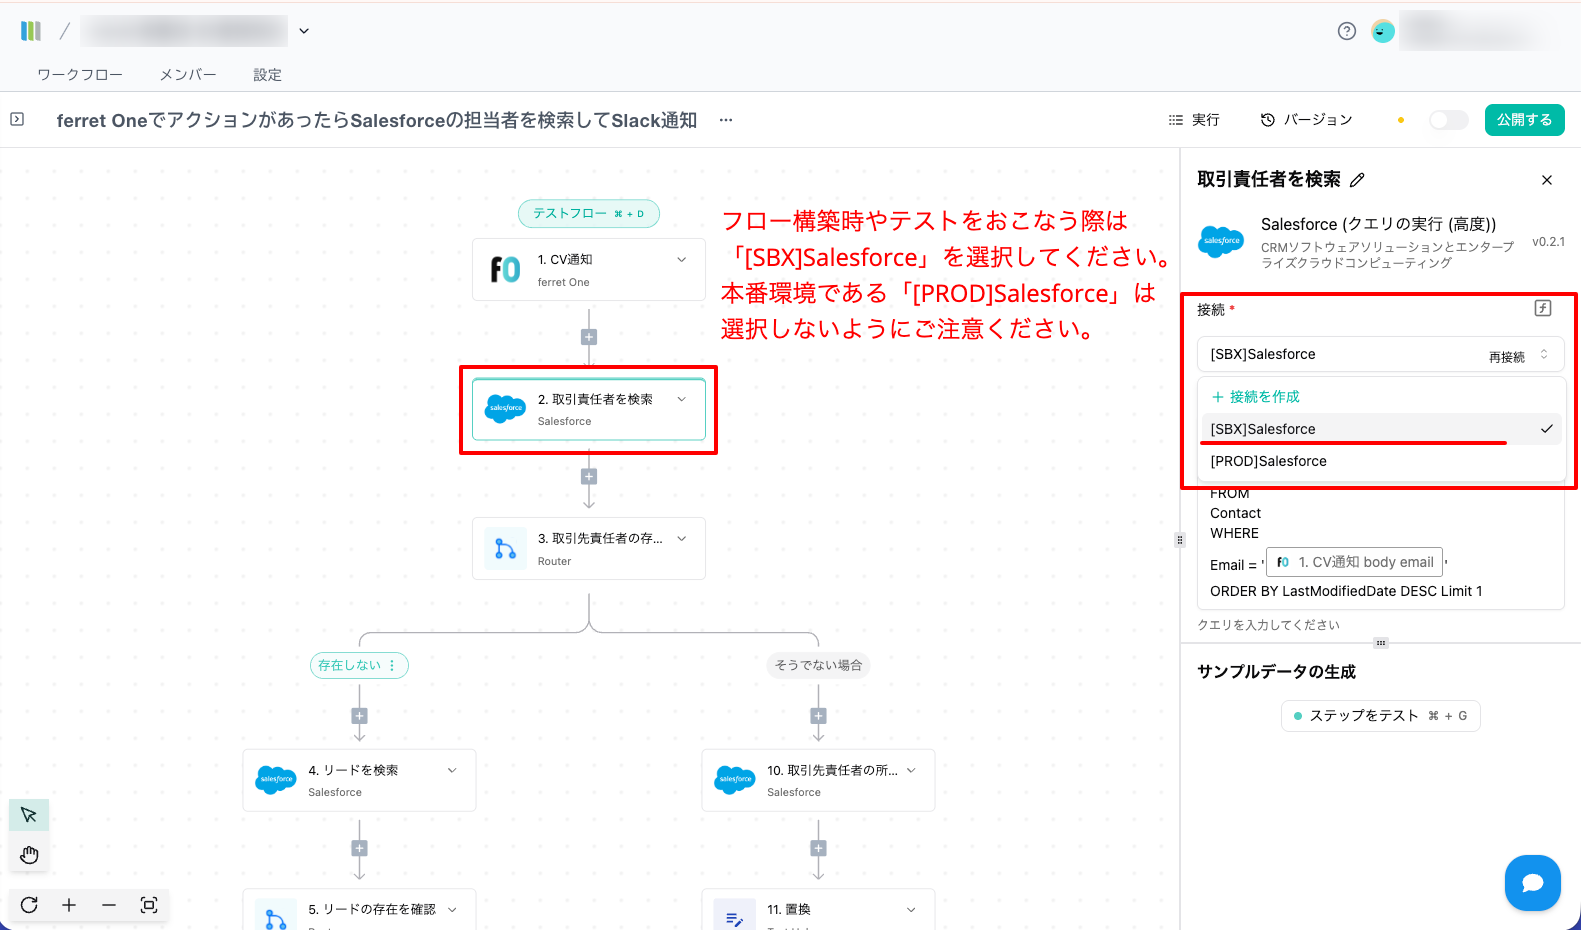Screen dimensions: 1581x930
Task: Click the side panel resize handle
Action: click(1180, 540)
